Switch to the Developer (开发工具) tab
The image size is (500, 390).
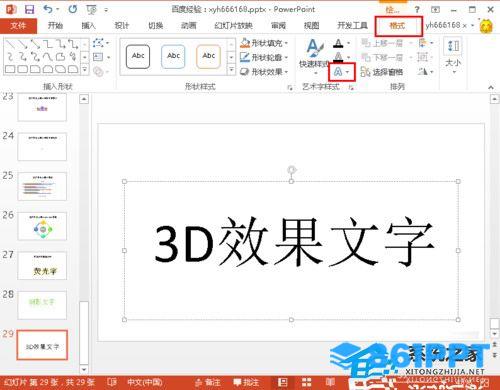click(352, 25)
